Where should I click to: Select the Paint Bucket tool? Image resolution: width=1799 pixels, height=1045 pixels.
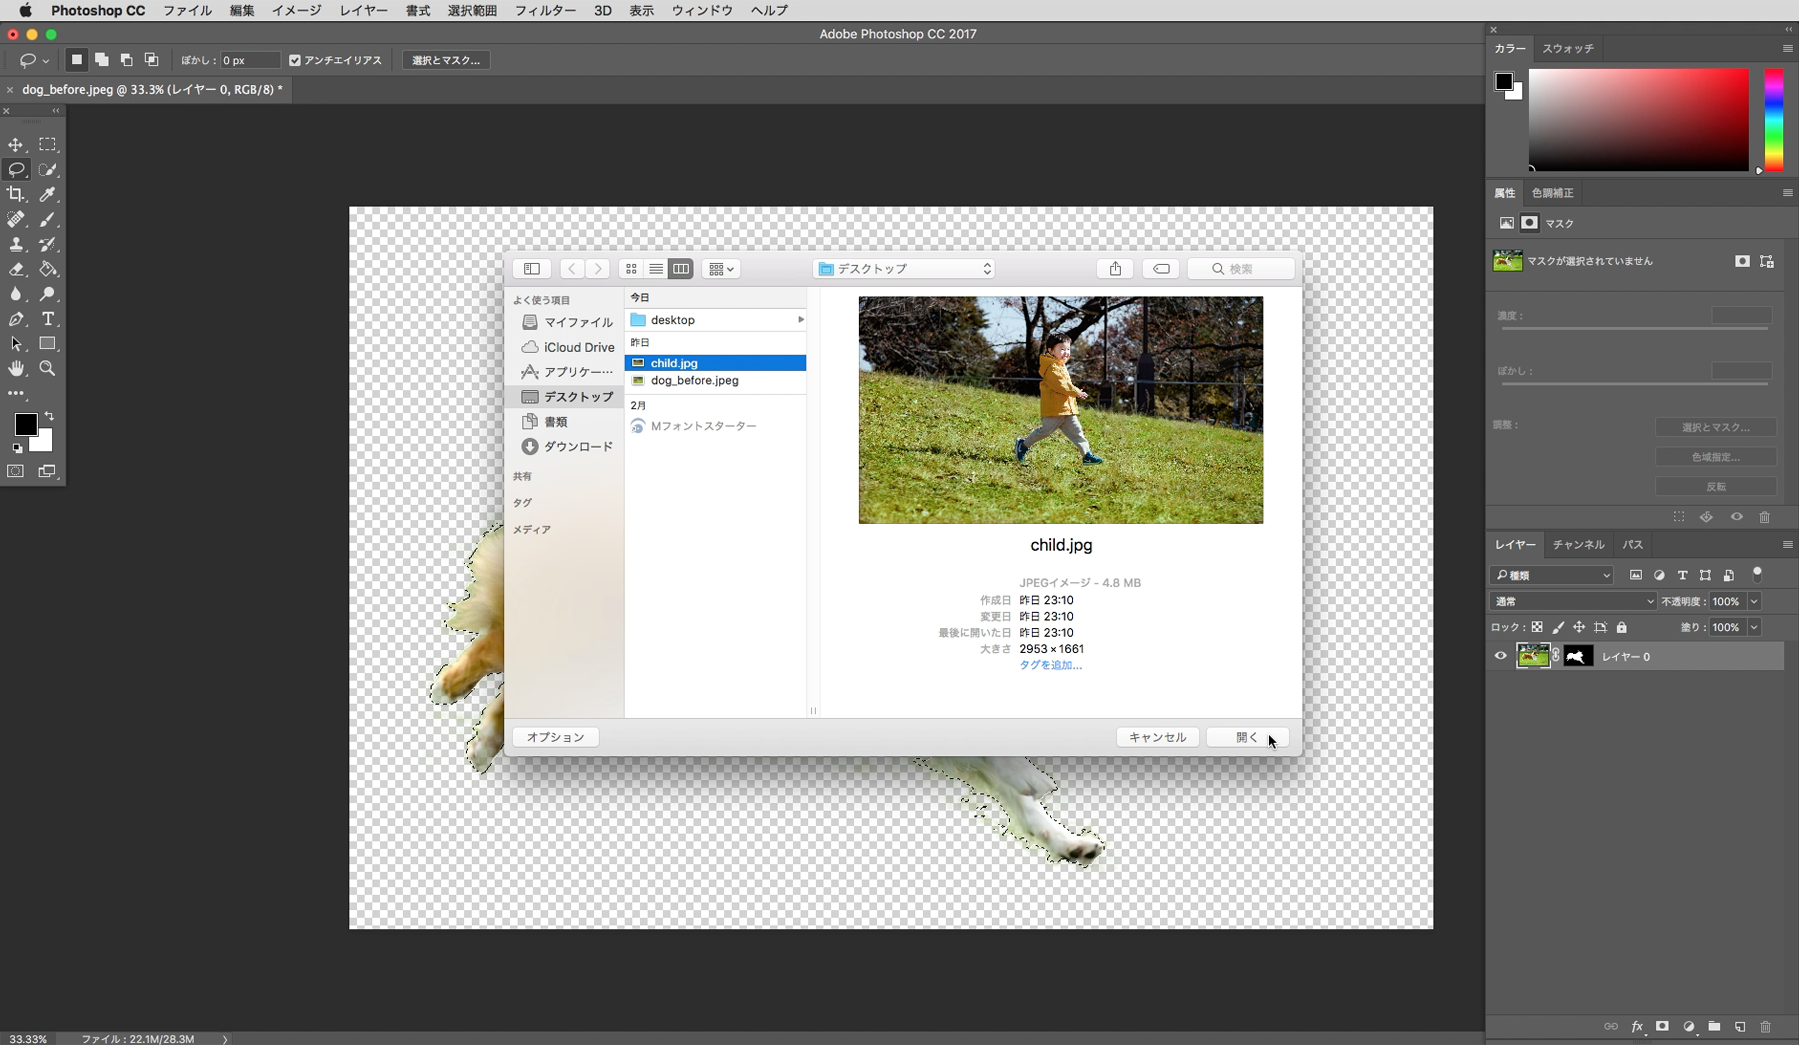pyautogui.click(x=47, y=269)
